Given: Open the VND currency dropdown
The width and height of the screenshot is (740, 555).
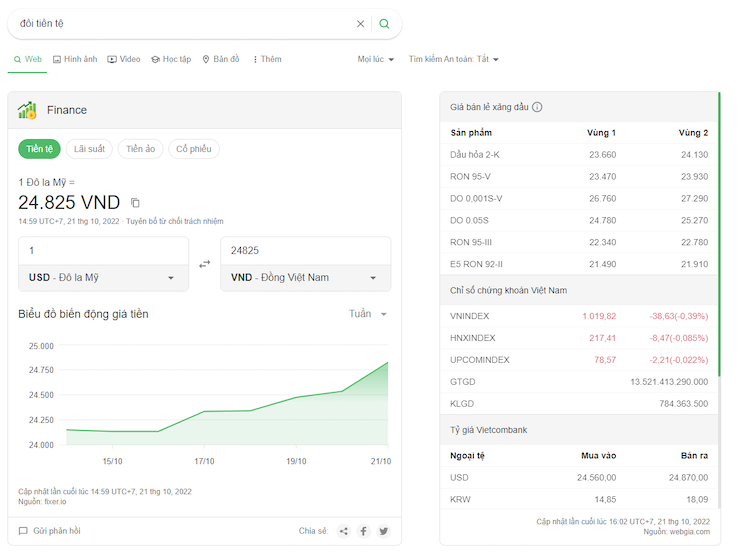Looking at the screenshot, I should [305, 278].
